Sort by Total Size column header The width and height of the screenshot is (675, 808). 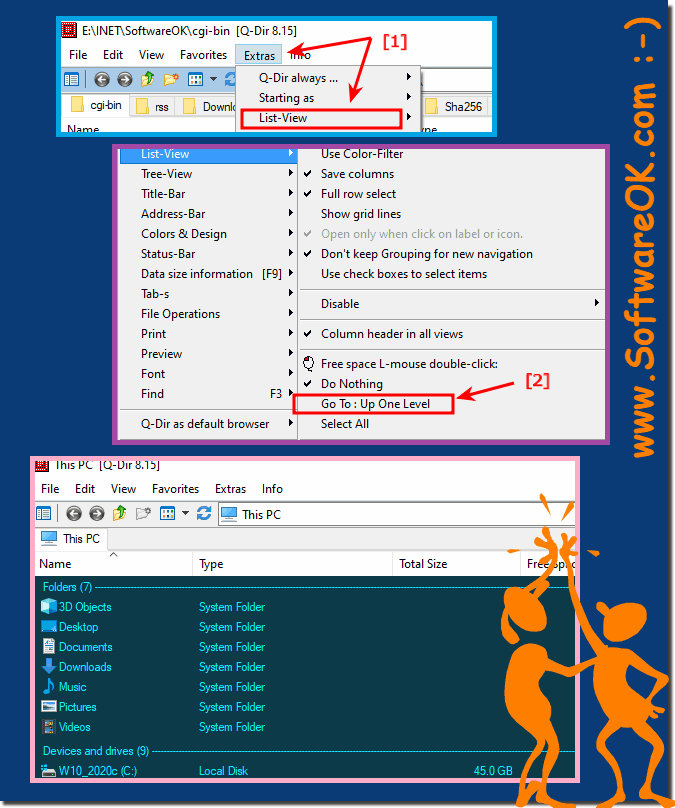457,564
